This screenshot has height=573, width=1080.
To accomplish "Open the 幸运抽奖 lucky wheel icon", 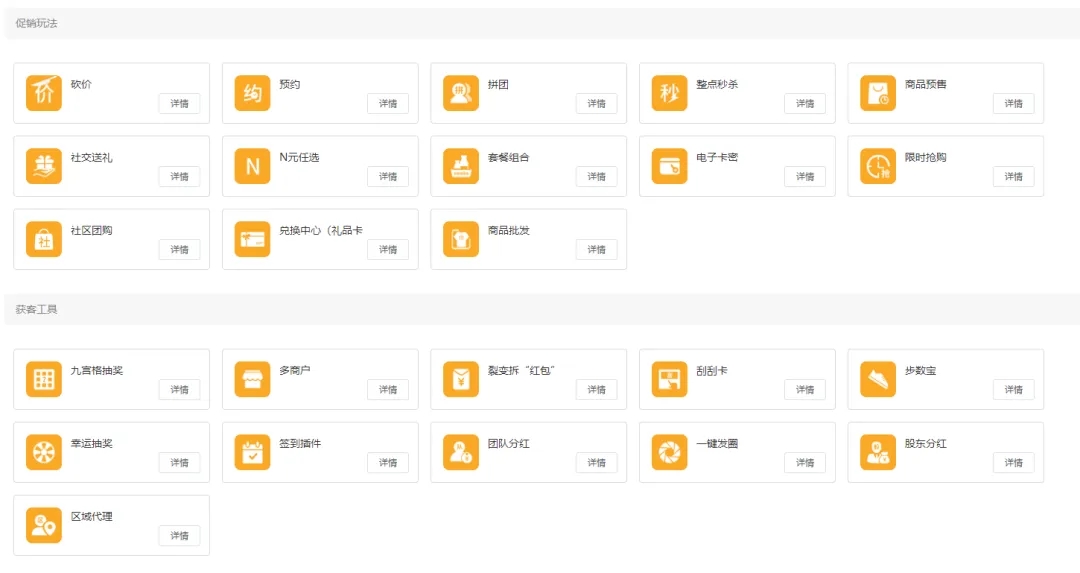I will (44, 452).
